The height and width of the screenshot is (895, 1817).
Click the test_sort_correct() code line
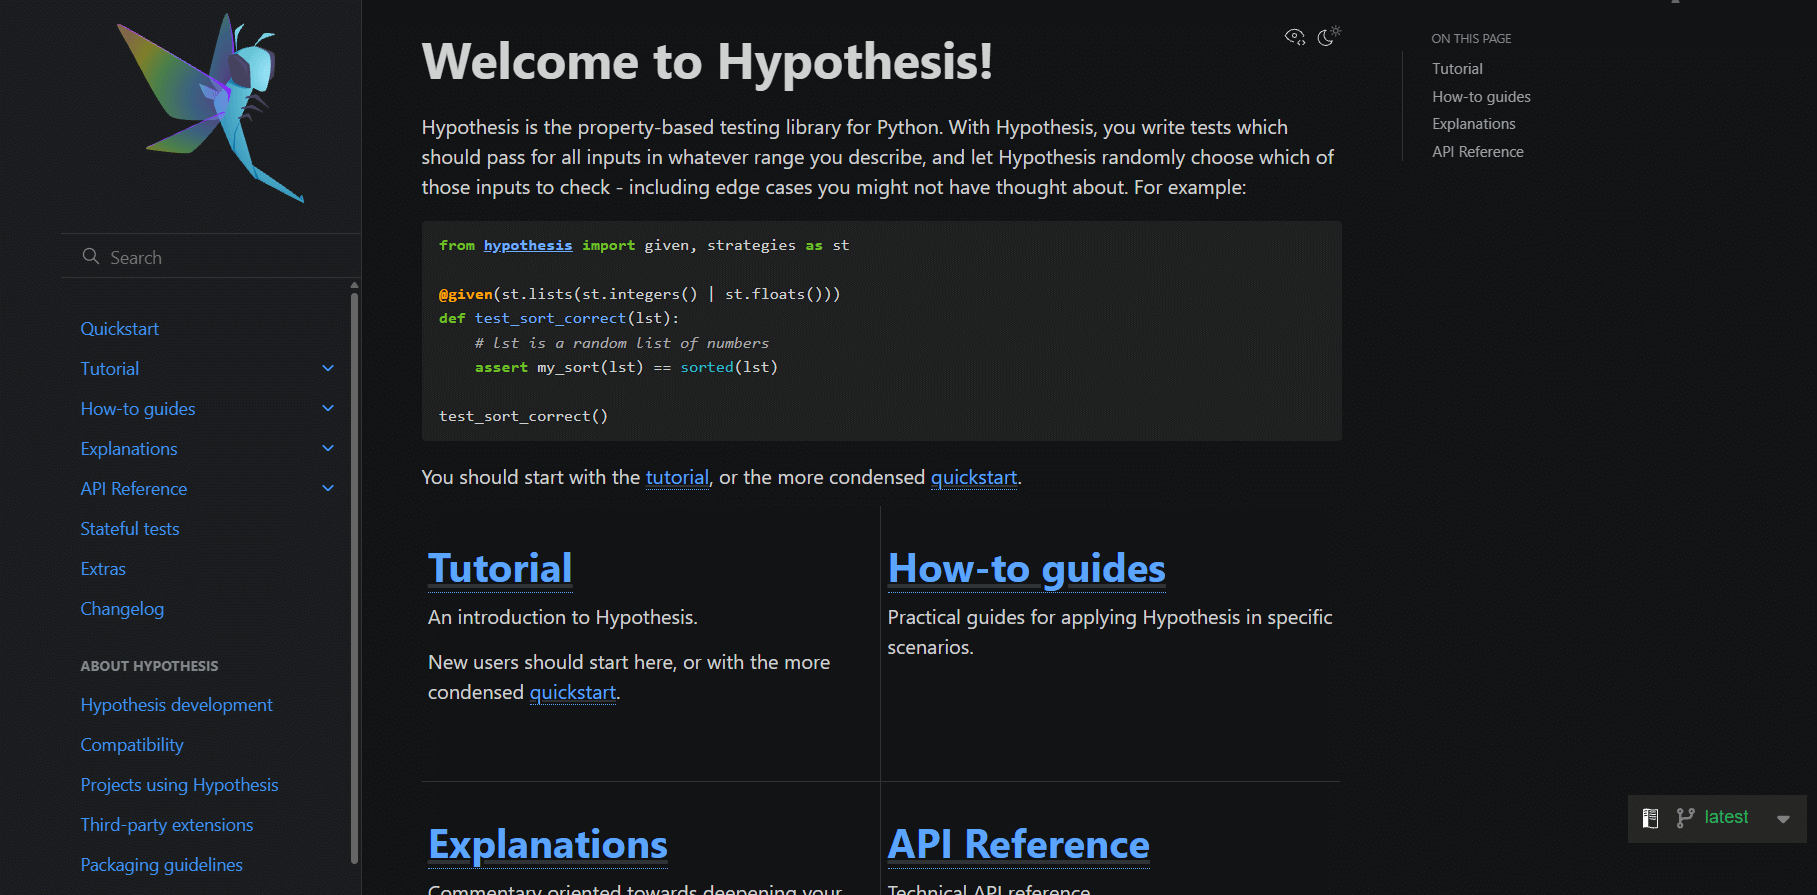pos(523,416)
